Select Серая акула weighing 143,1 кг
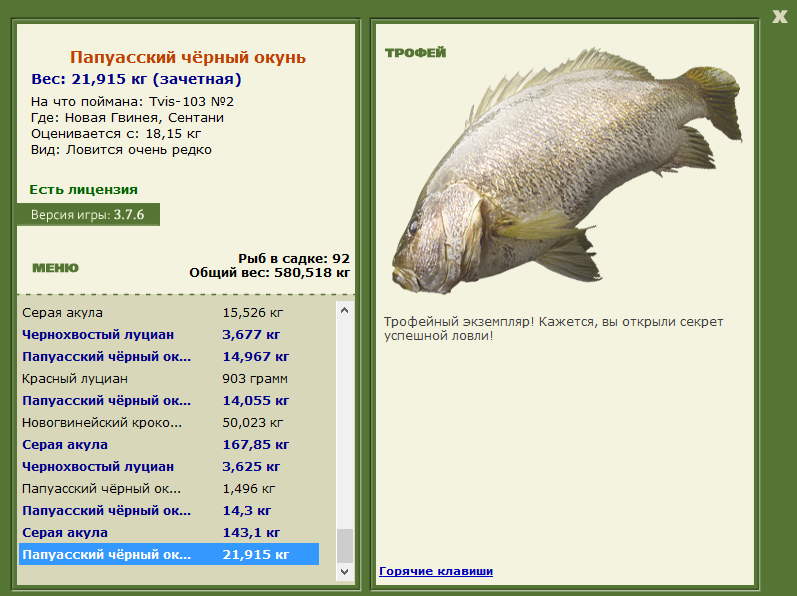The image size is (797, 596). [x=150, y=533]
